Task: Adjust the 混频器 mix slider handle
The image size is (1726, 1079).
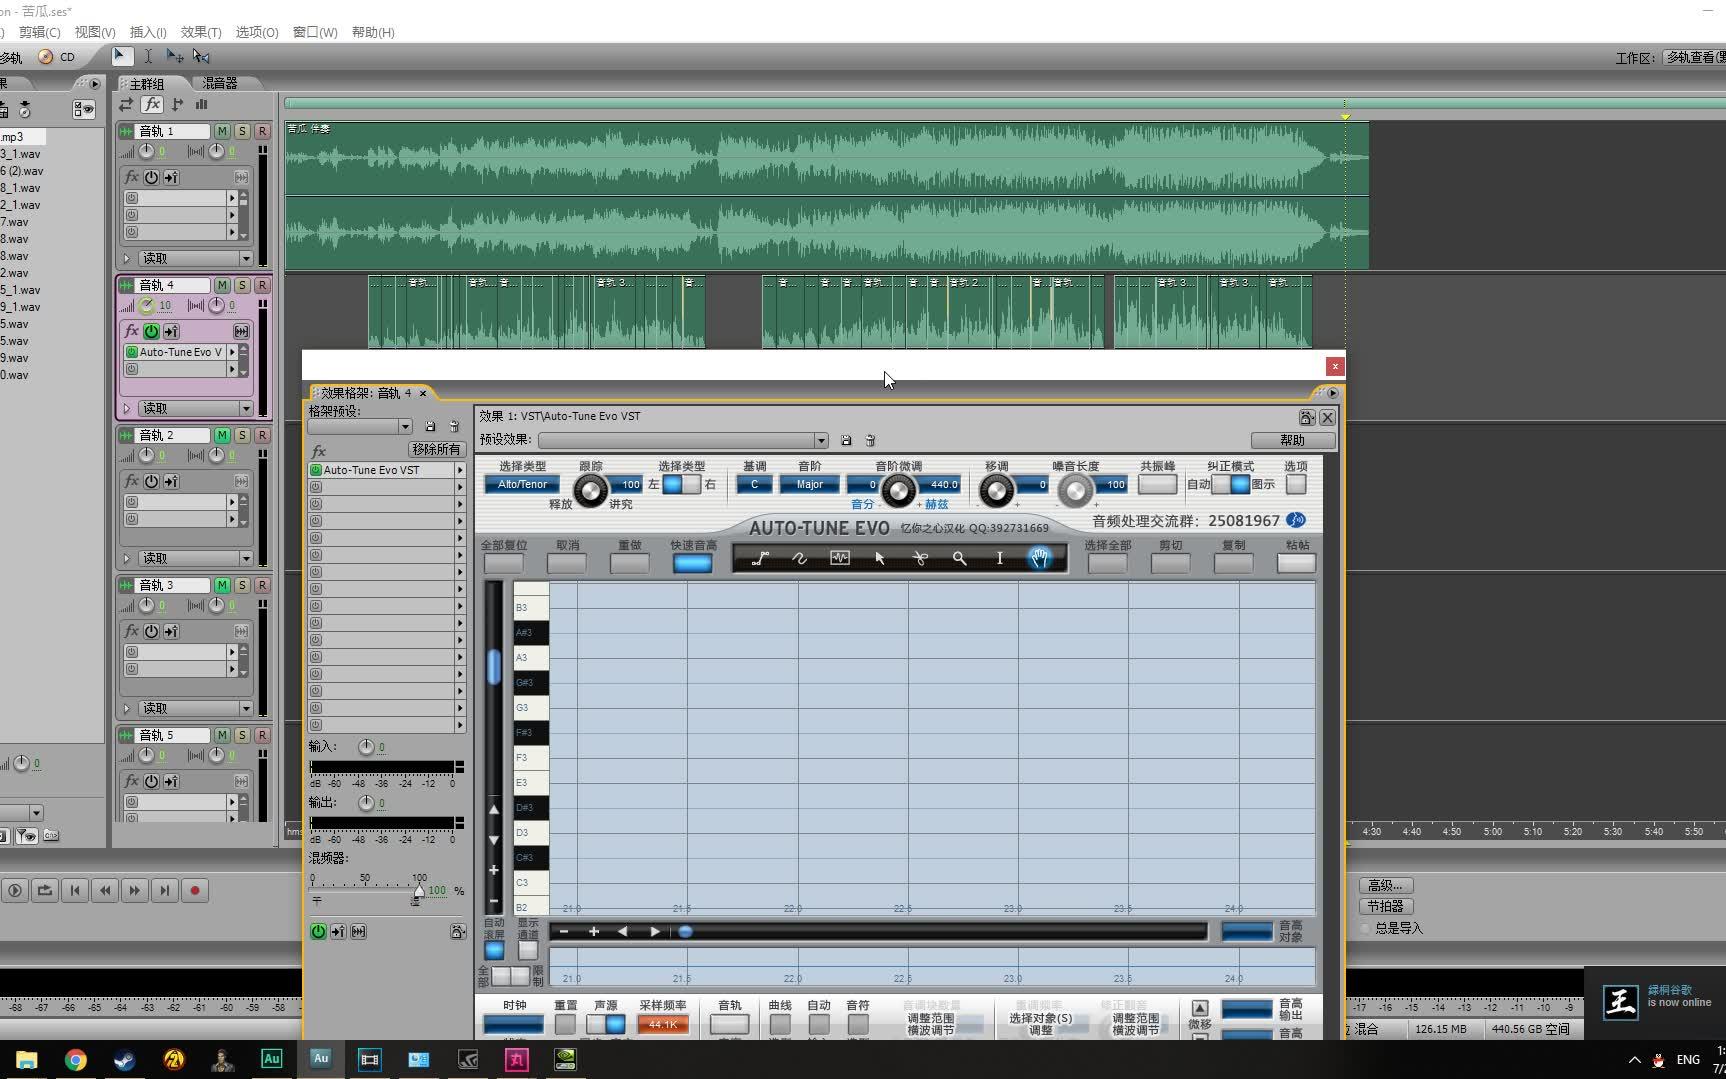Action: [x=418, y=891]
